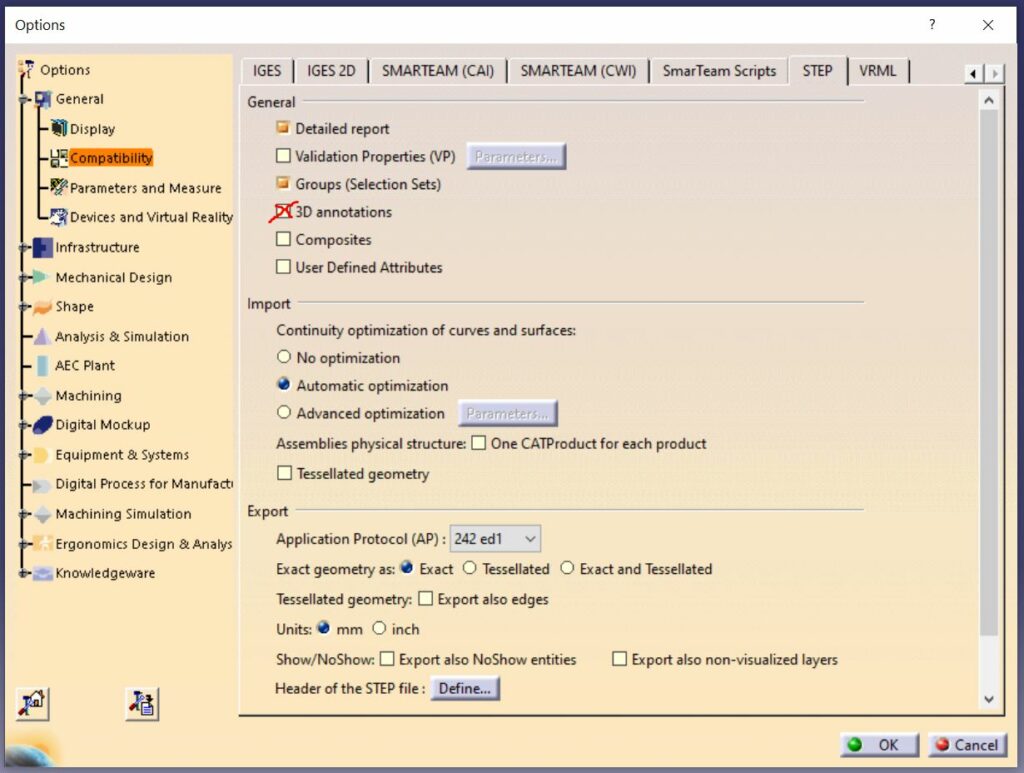
Task: Check the Tessellated geometry import option
Action: click(284, 473)
